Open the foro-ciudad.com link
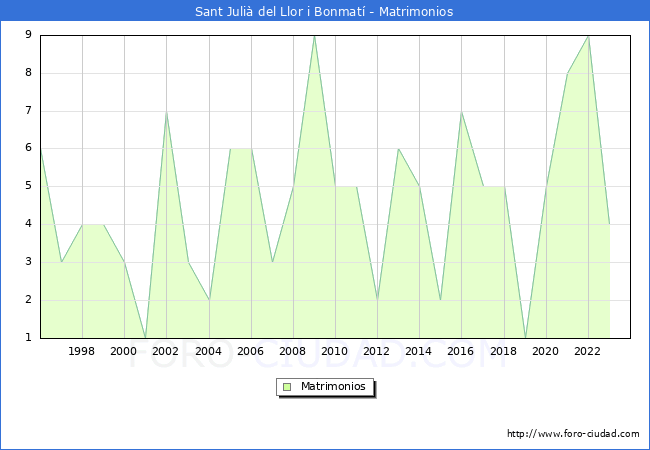Image resolution: width=650 pixels, height=450 pixels. click(x=573, y=434)
